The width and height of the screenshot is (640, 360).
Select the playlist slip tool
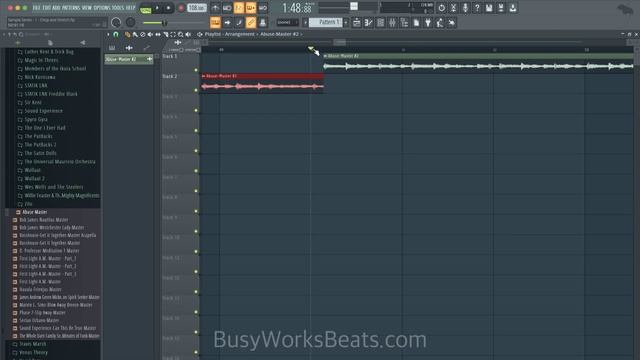[158, 34]
